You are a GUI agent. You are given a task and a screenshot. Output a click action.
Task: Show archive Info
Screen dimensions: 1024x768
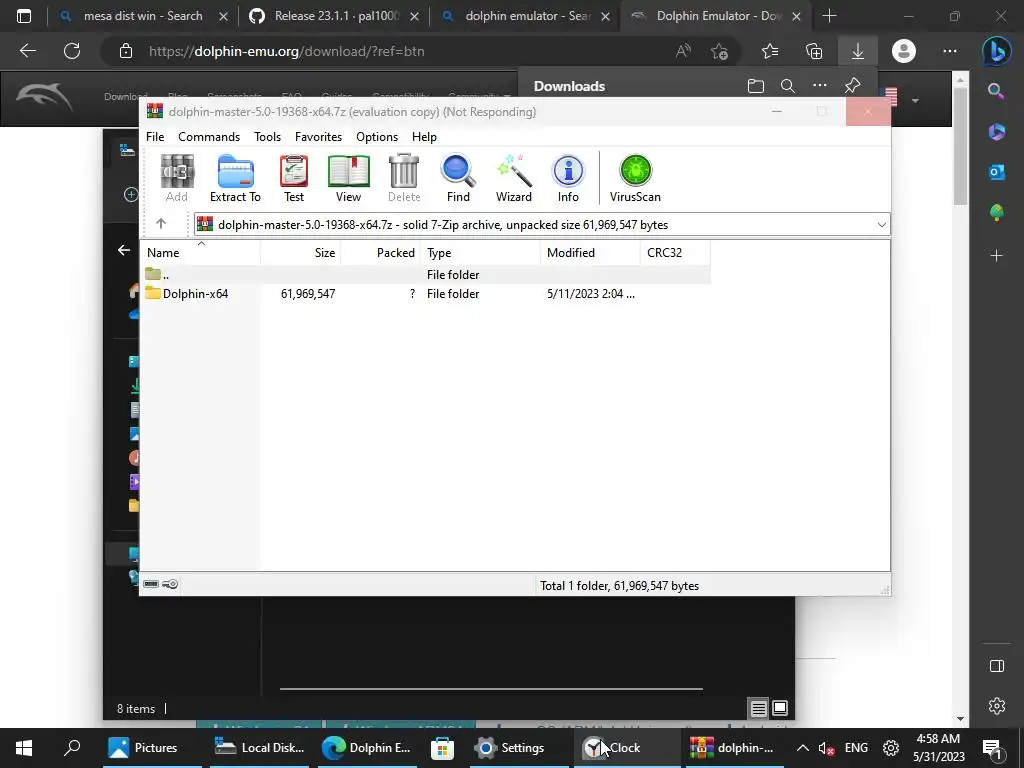pos(568,178)
